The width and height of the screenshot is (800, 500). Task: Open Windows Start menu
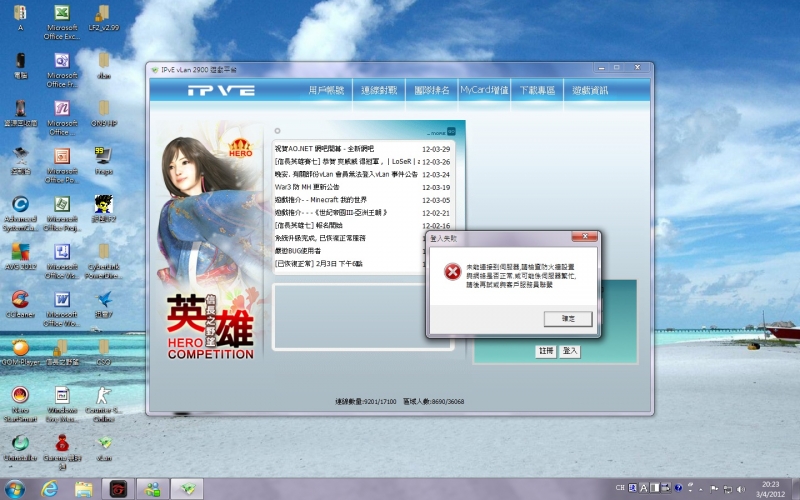(x=14, y=489)
